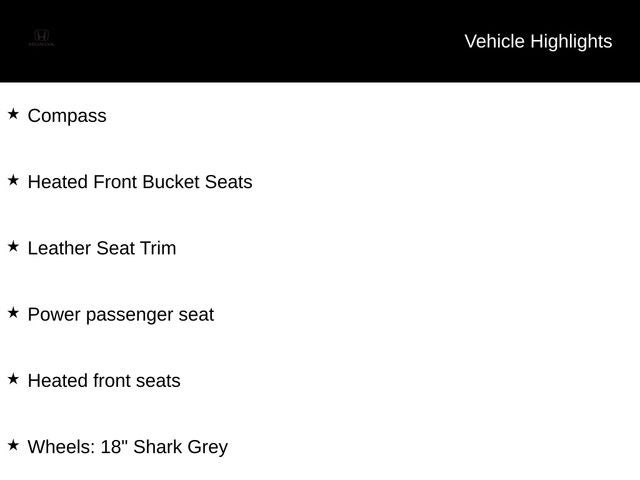Click the word Trim in the Leather highlight
Image resolution: width=640 pixels, height=480 pixels.
click(158, 248)
